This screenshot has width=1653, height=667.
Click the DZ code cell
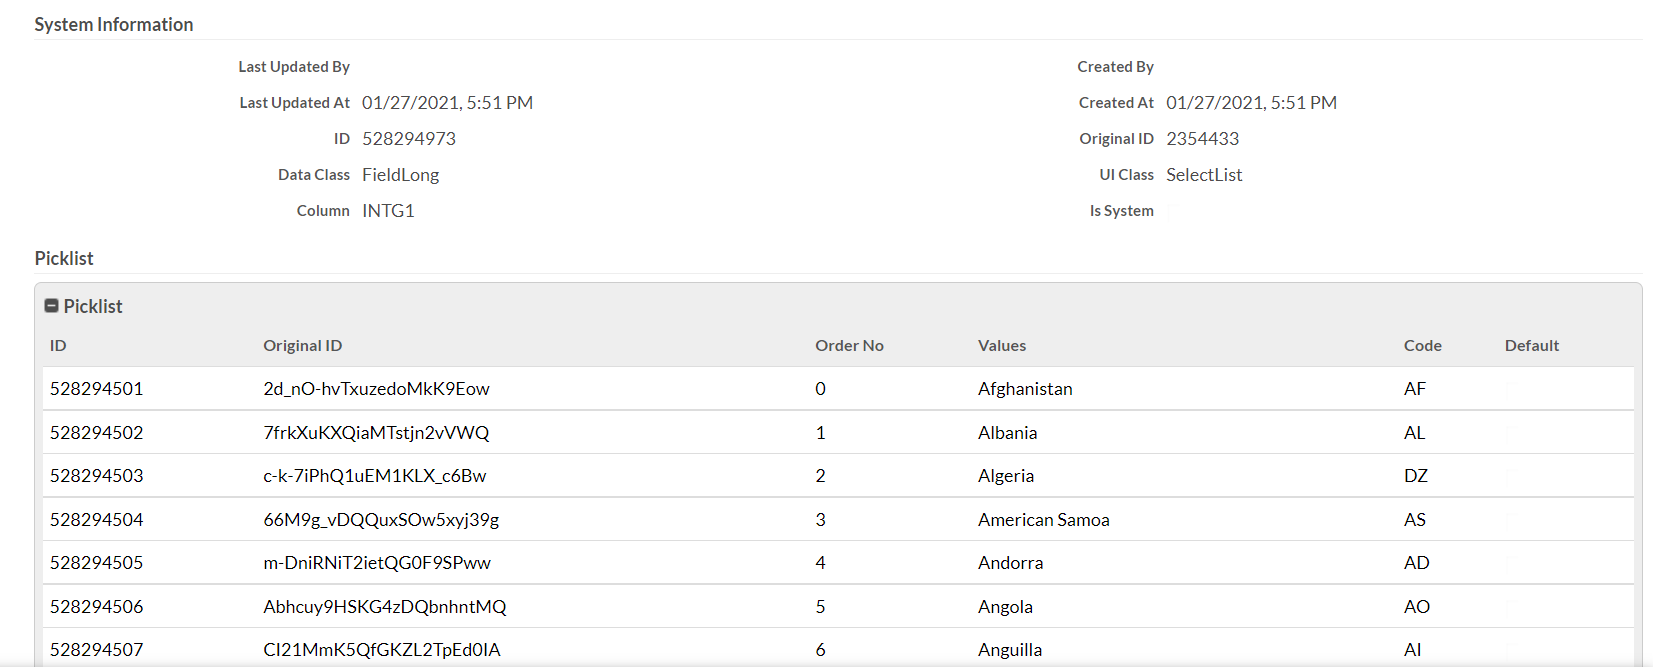(1416, 476)
